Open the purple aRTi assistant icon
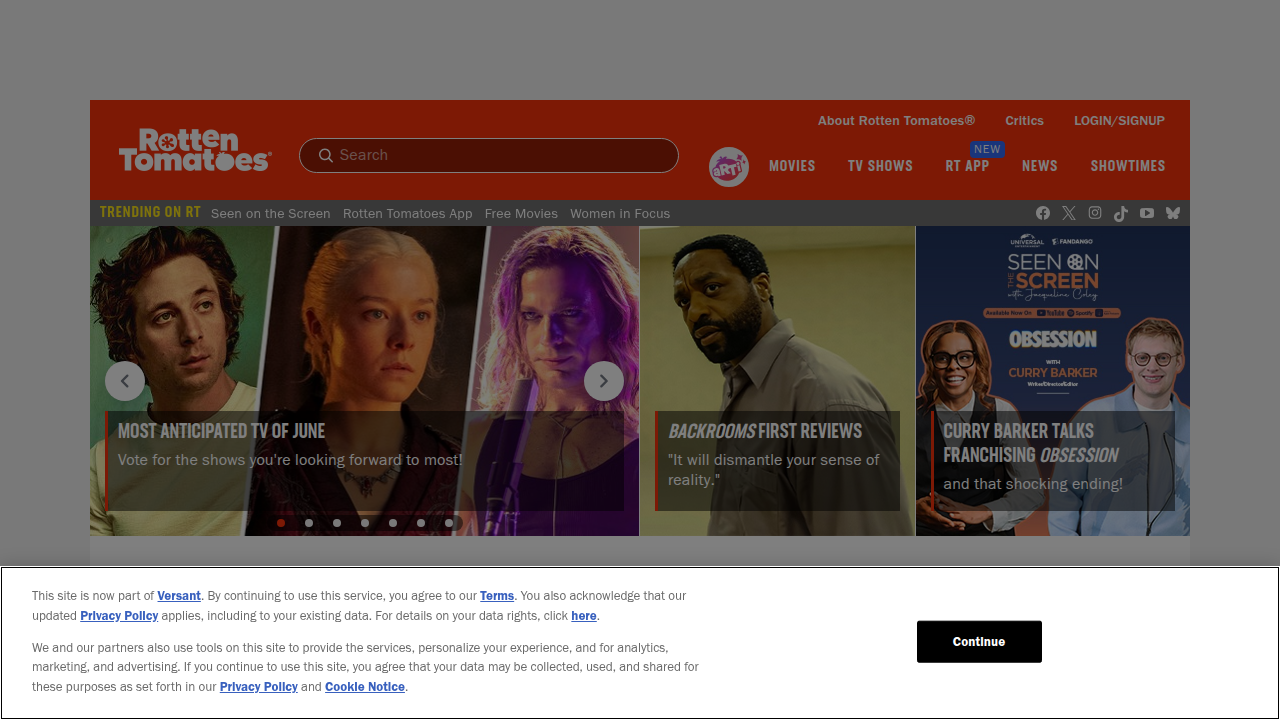The width and height of the screenshot is (1280, 720). pos(729,167)
